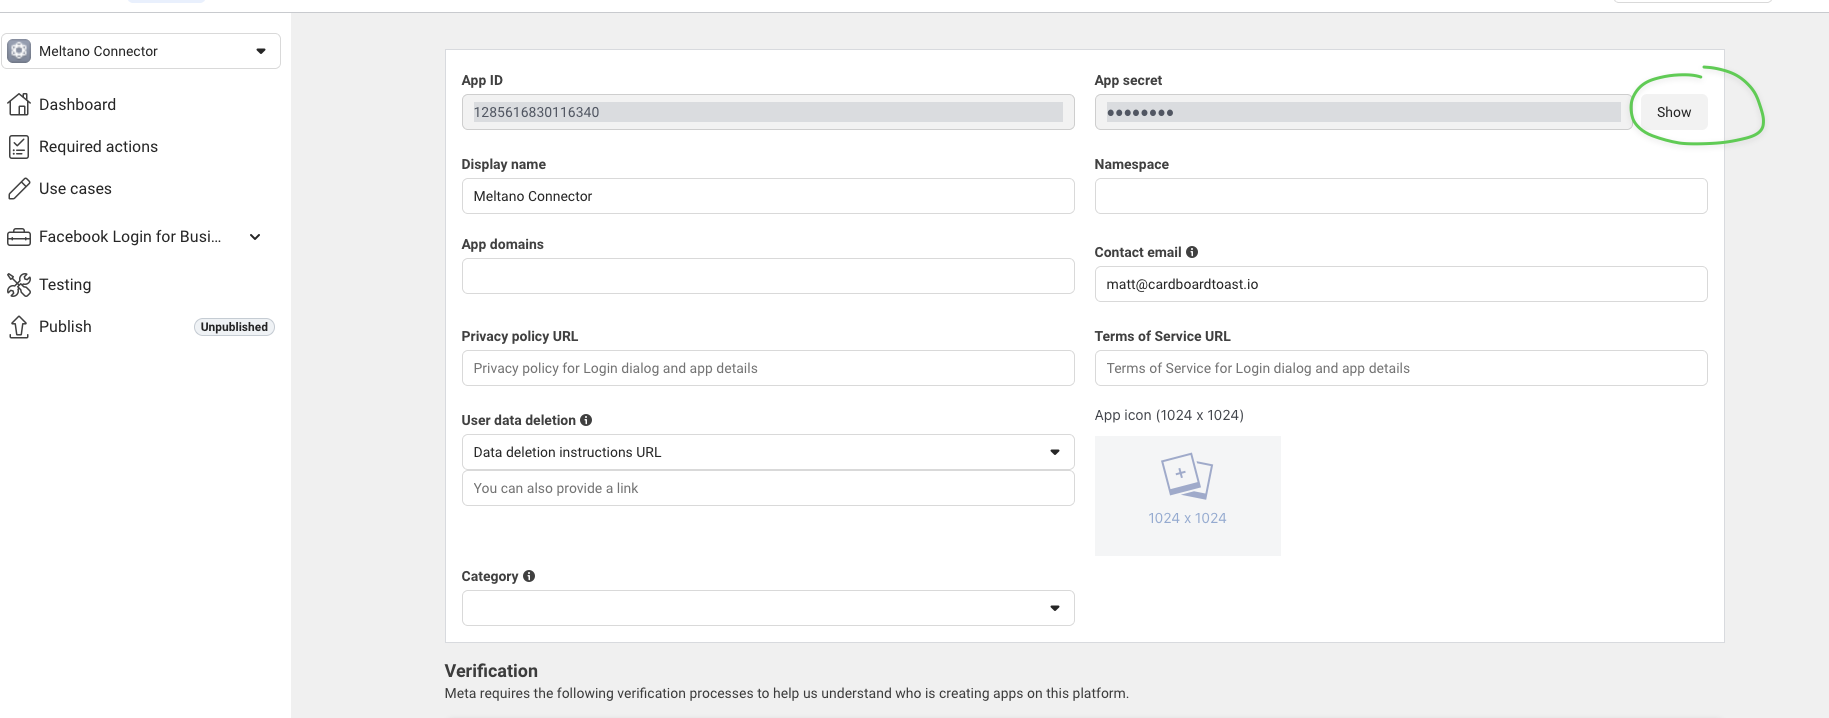The image size is (1829, 718).
Task: Click the Terms of Service URL field
Action: click(x=1400, y=368)
